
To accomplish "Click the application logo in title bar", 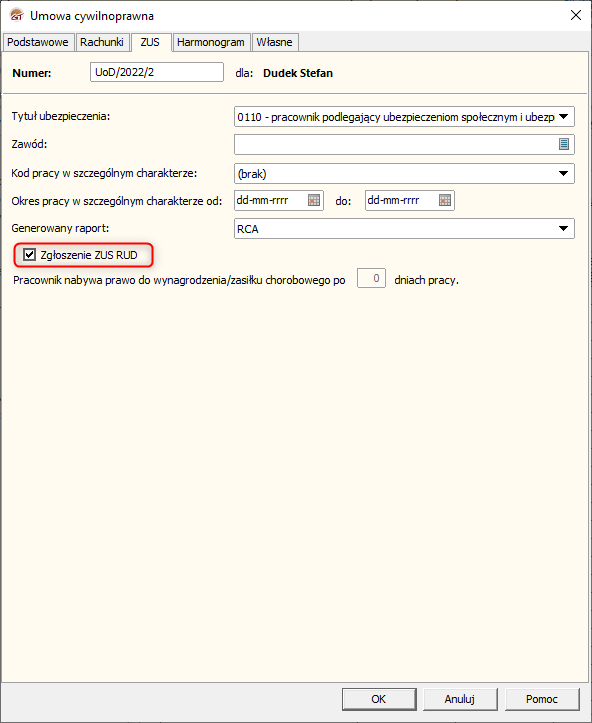I will click(x=17, y=15).
